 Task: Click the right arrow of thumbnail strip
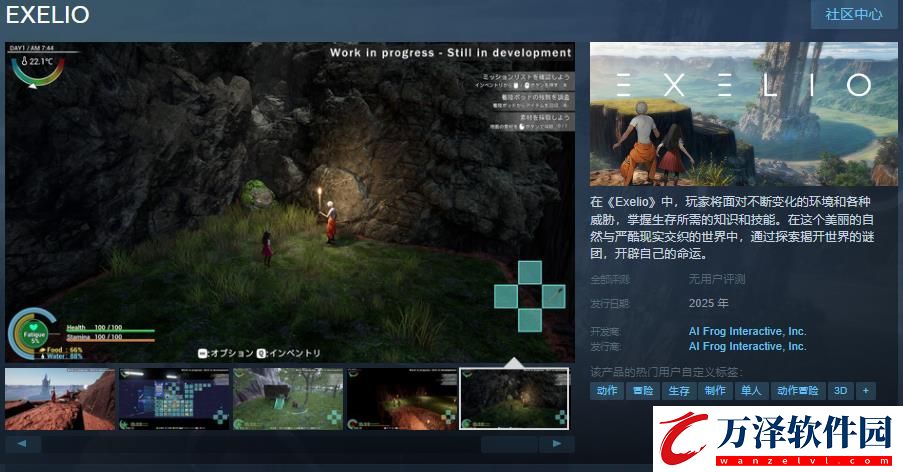(557, 444)
